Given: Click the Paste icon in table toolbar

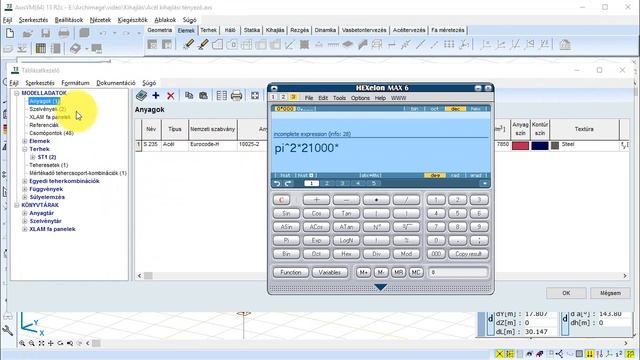Looking at the screenshot, I should [203, 96].
